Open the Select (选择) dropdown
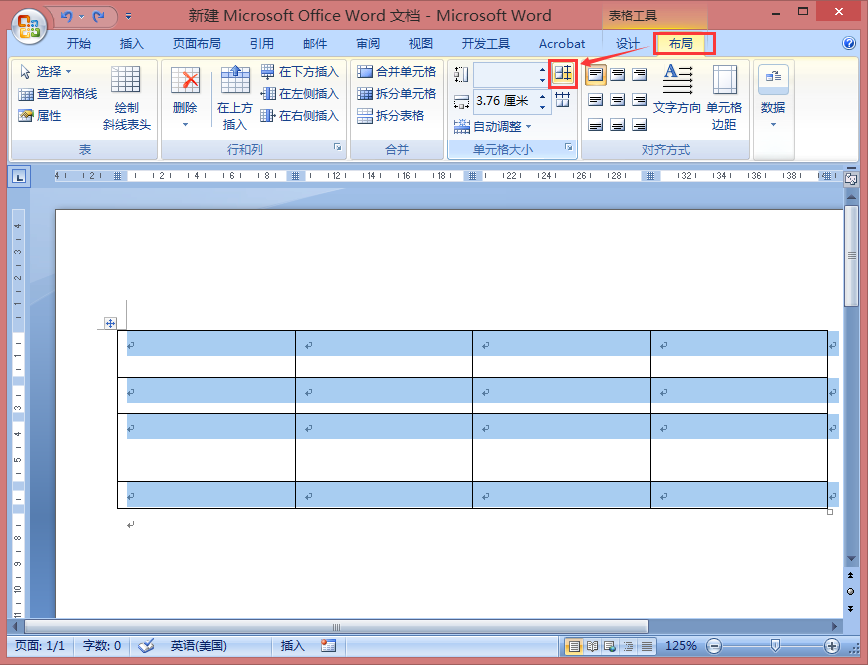 click(45, 71)
